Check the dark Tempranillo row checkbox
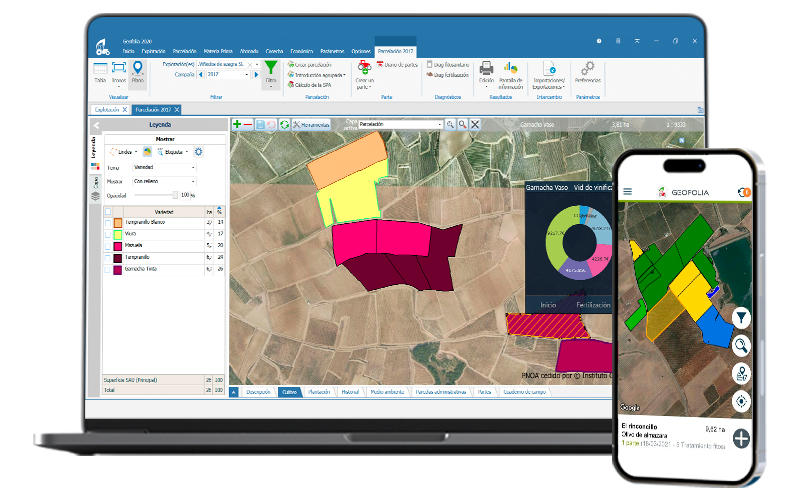The image size is (800, 500). [108, 258]
